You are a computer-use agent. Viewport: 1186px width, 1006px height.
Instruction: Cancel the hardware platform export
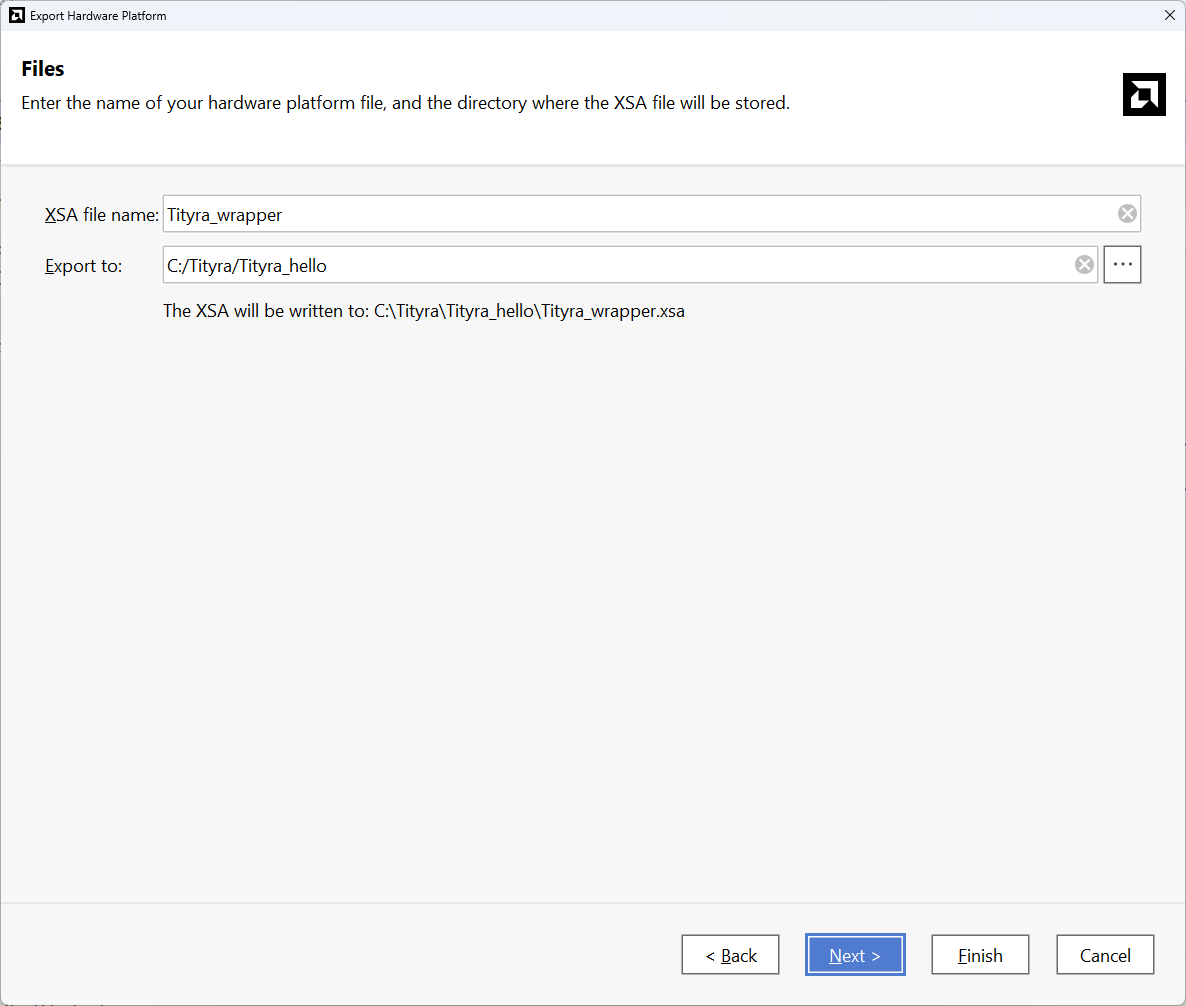tap(1105, 955)
